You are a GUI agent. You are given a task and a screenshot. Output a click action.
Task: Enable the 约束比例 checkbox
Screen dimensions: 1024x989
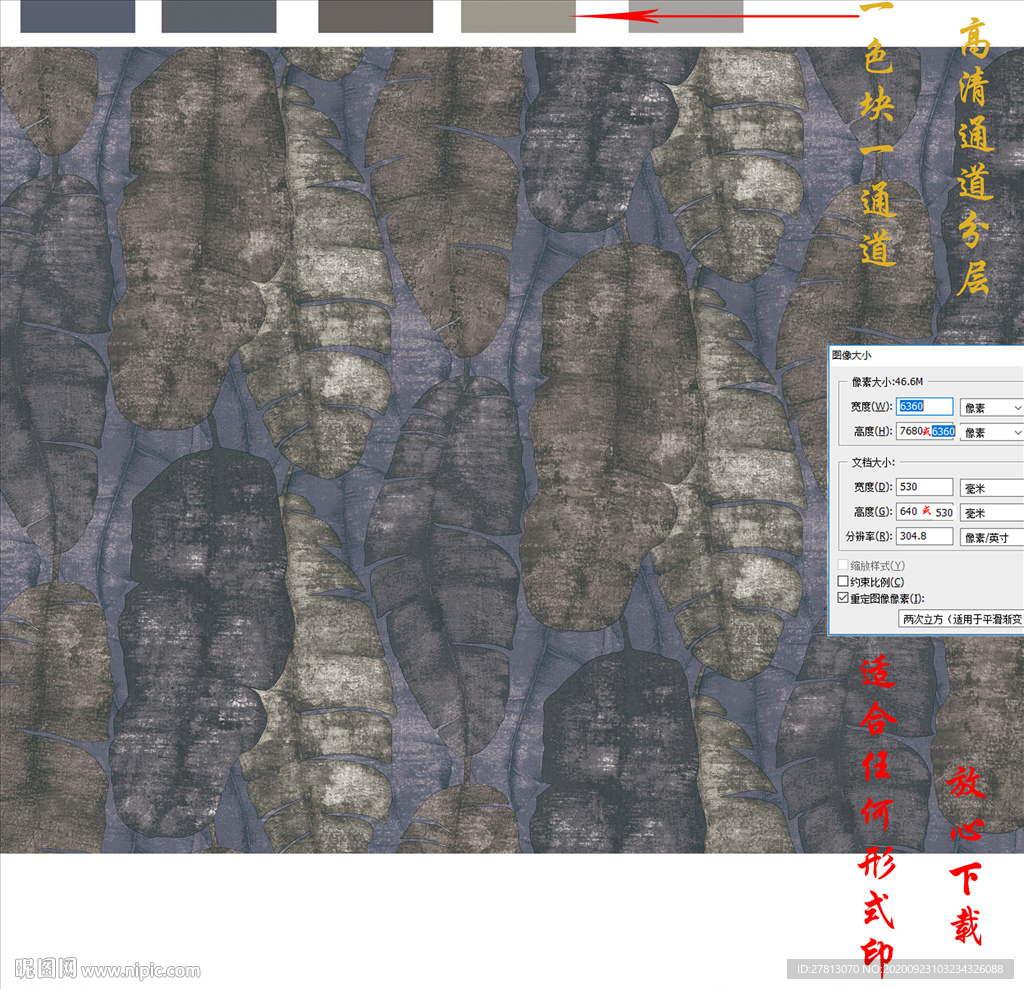pyautogui.click(x=843, y=581)
